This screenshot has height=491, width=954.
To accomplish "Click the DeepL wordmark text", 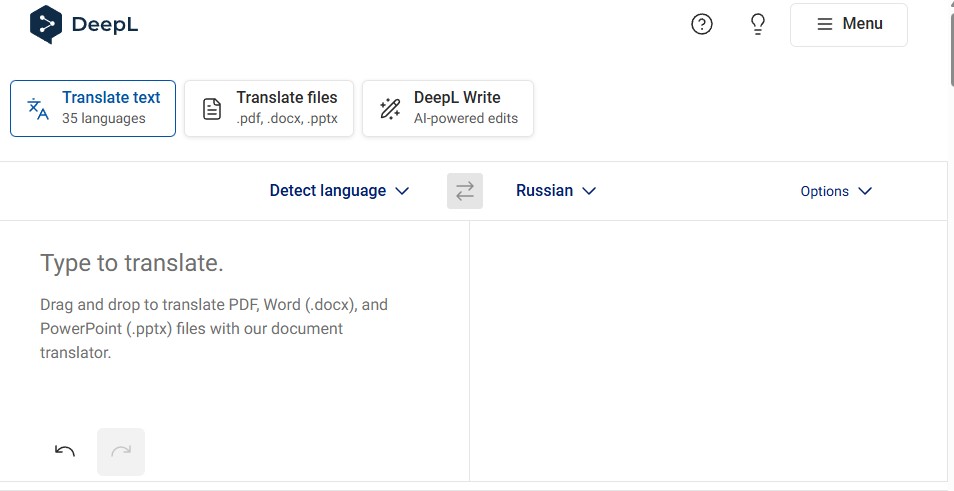I will point(105,24).
